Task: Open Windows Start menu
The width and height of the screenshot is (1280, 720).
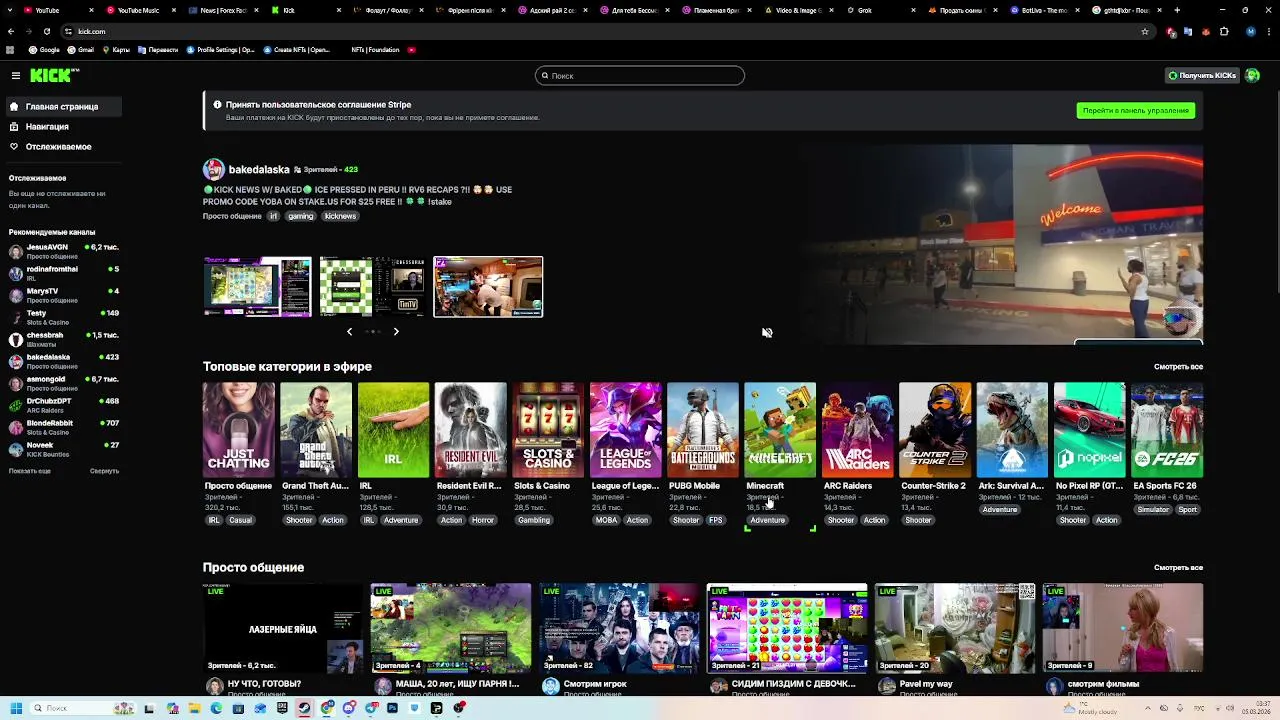Action: 15,708
